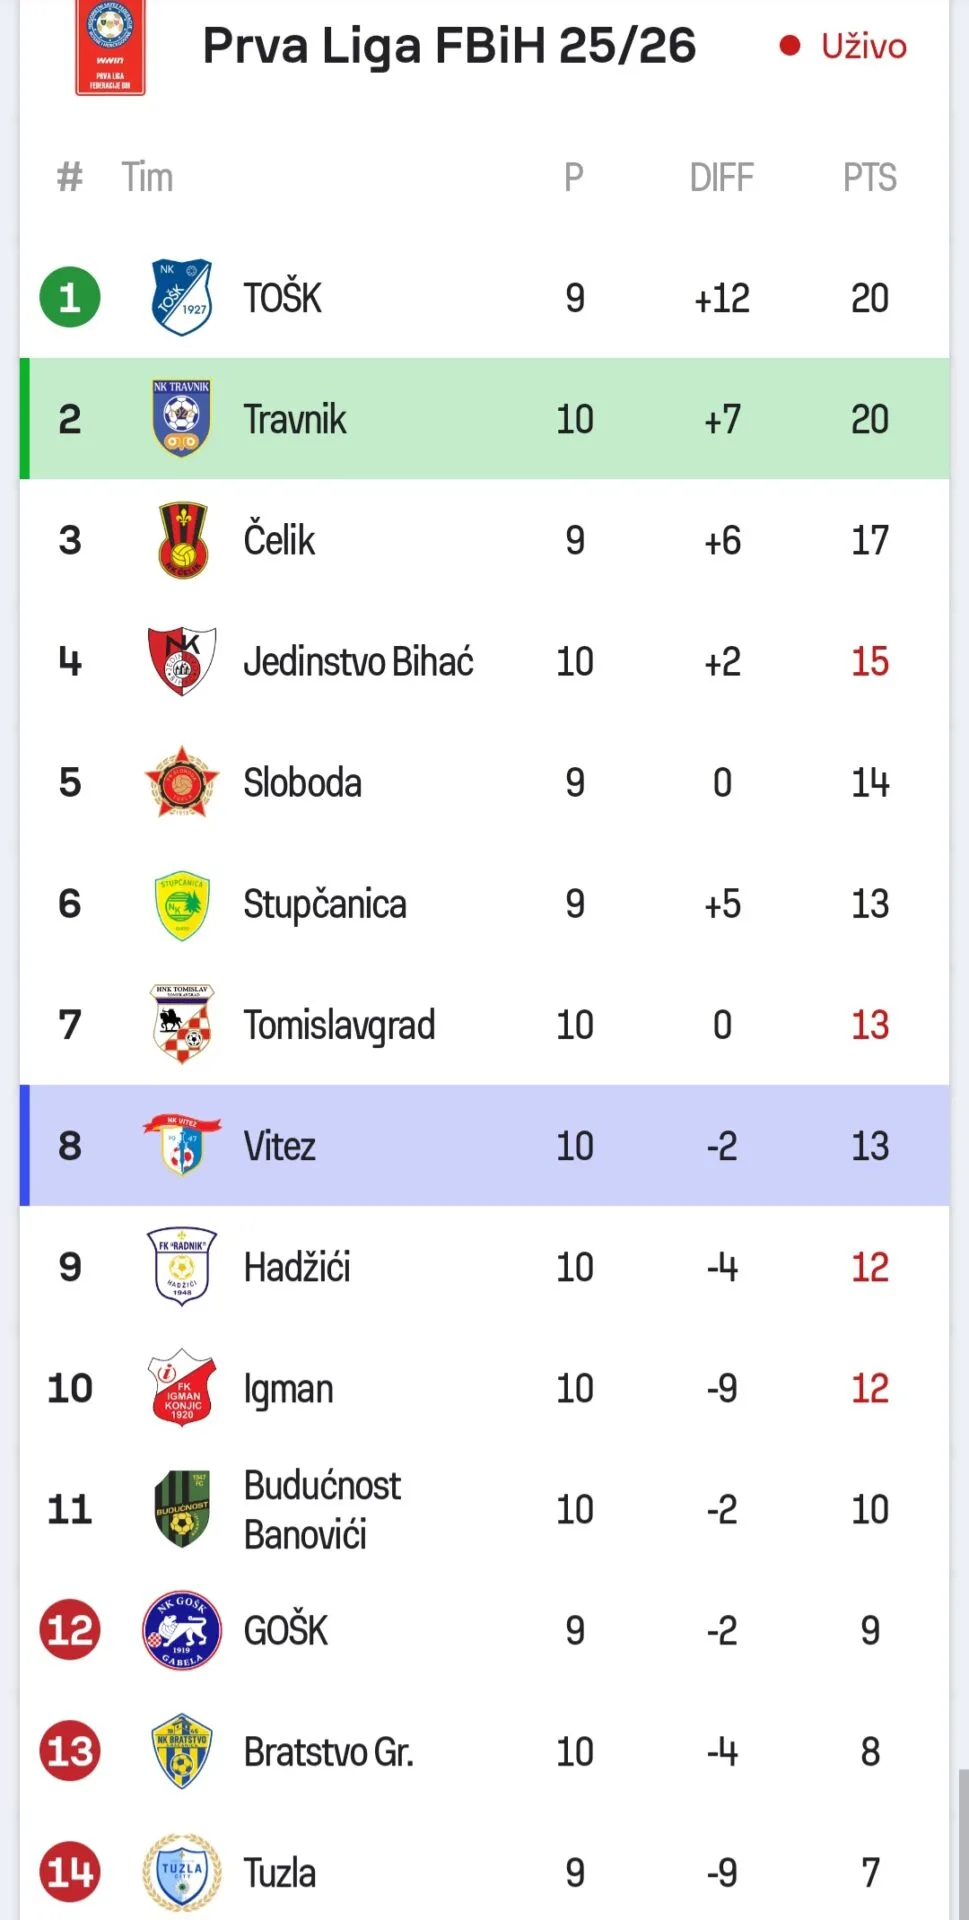The height and width of the screenshot is (1920, 969).
Task: Open the Hadžići team name
Action: pyautogui.click(x=297, y=1267)
